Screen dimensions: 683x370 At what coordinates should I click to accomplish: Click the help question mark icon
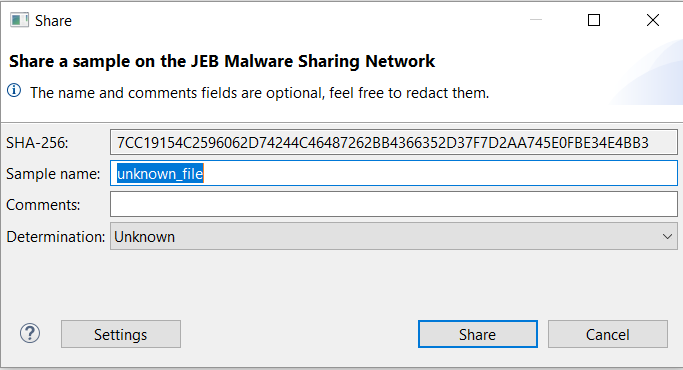click(30, 334)
